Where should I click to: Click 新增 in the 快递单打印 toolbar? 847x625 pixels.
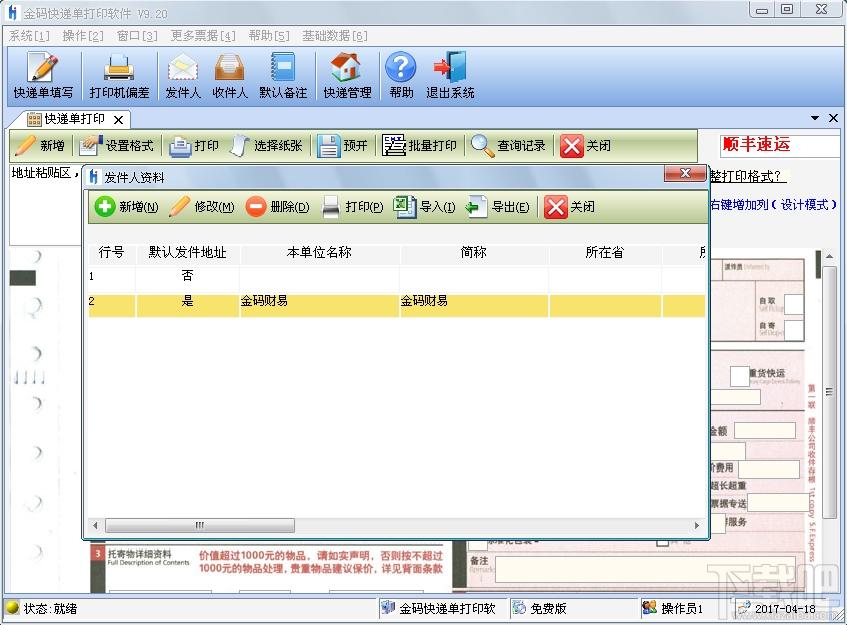click(x=40, y=145)
